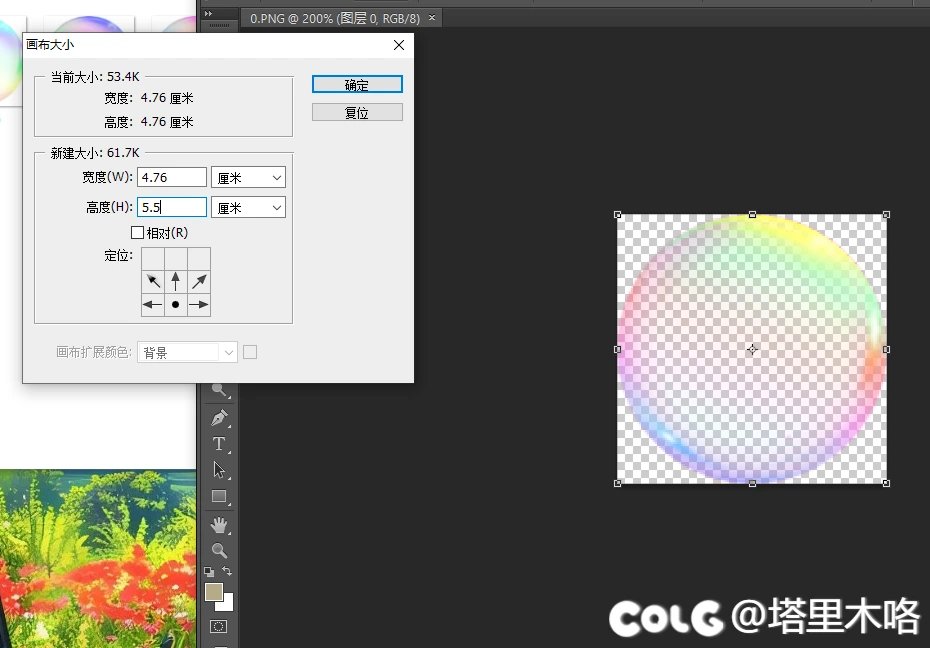Viewport: 930px width, 648px height.
Task: Click 确定 to confirm canvas size
Action: pyautogui.click(x=357, y=85)
